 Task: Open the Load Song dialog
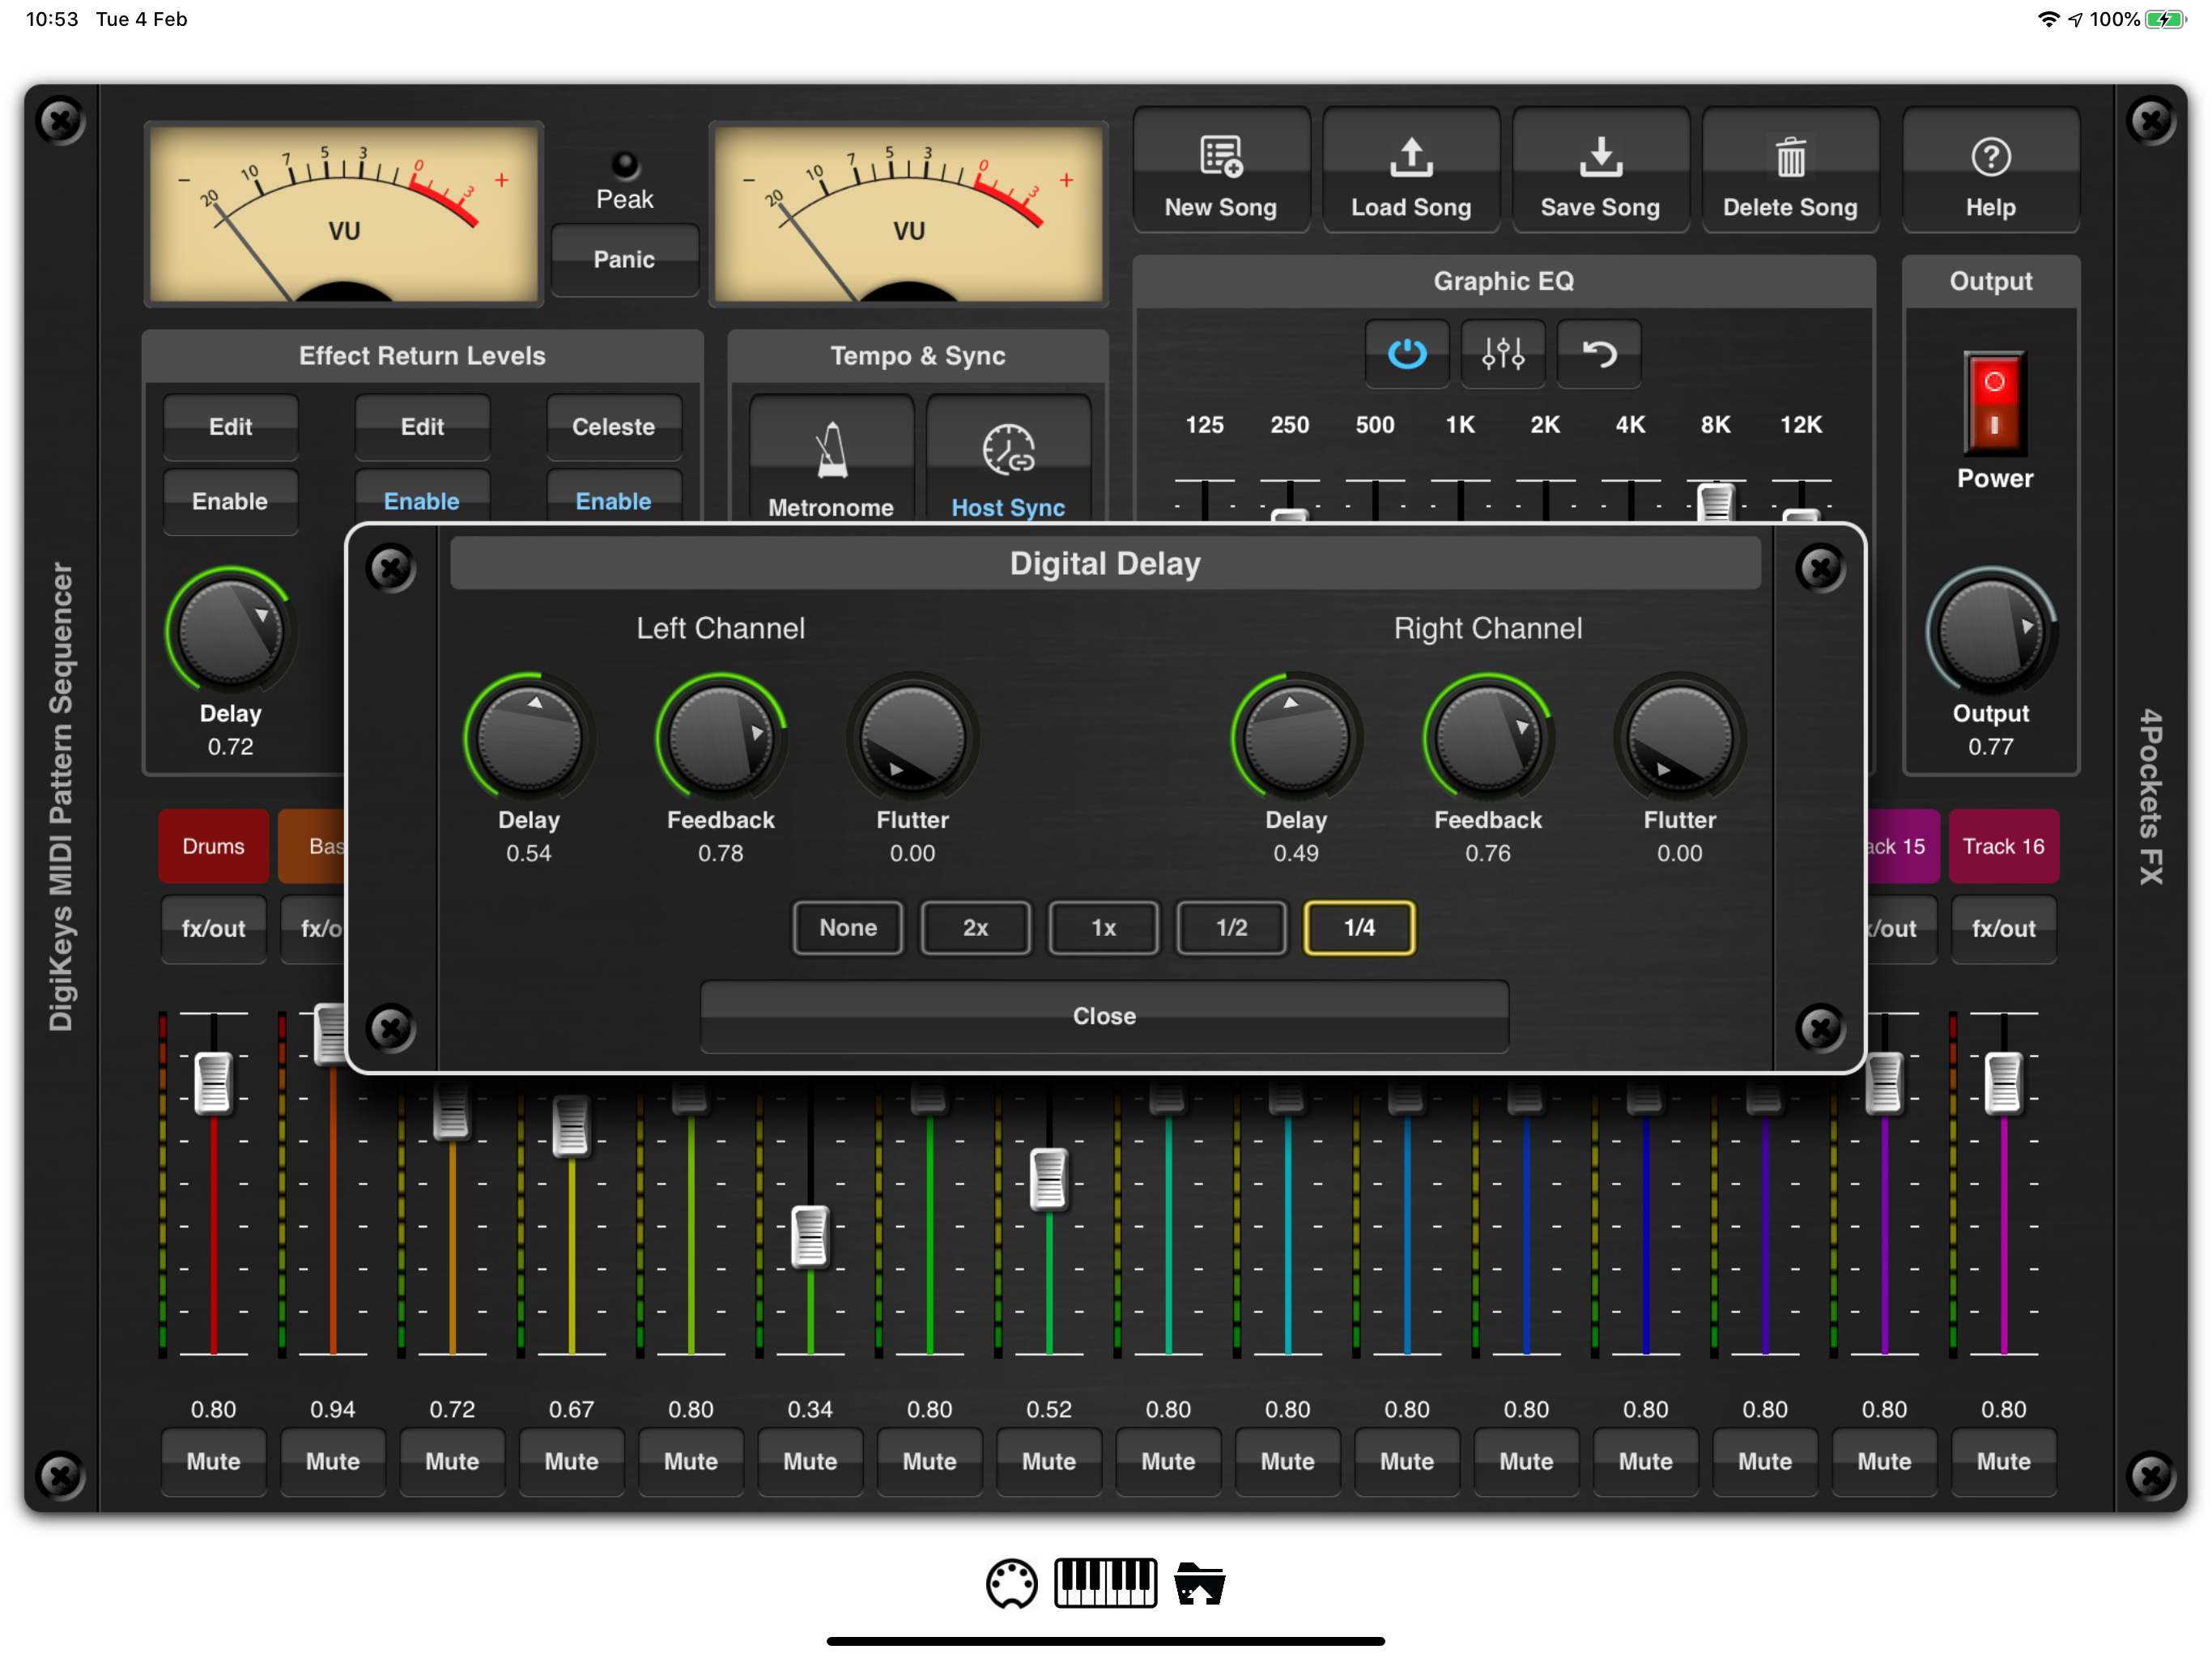click(x=1411, y=170)
